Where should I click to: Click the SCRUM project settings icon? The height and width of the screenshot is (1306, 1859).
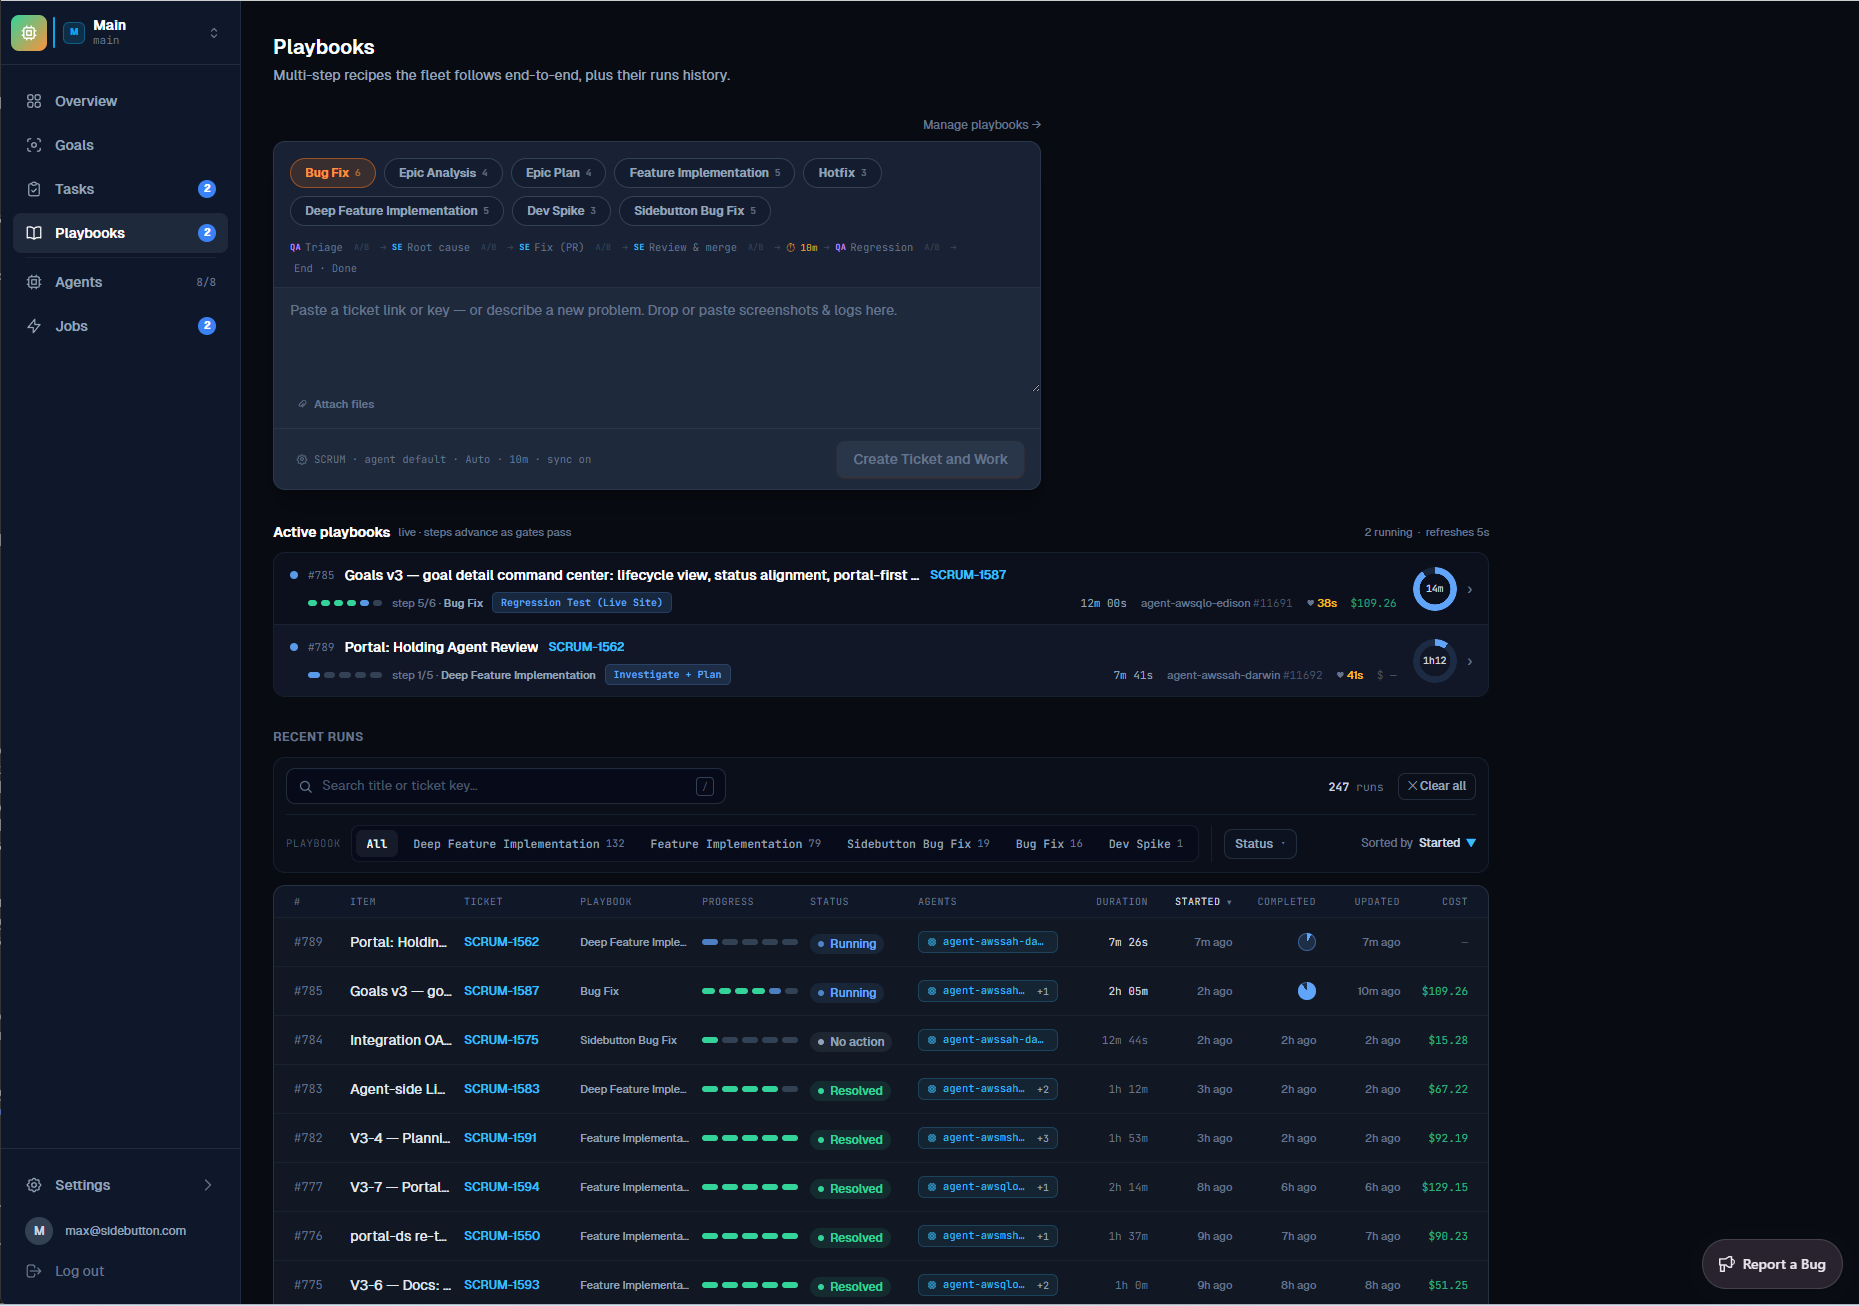point(302,460)
